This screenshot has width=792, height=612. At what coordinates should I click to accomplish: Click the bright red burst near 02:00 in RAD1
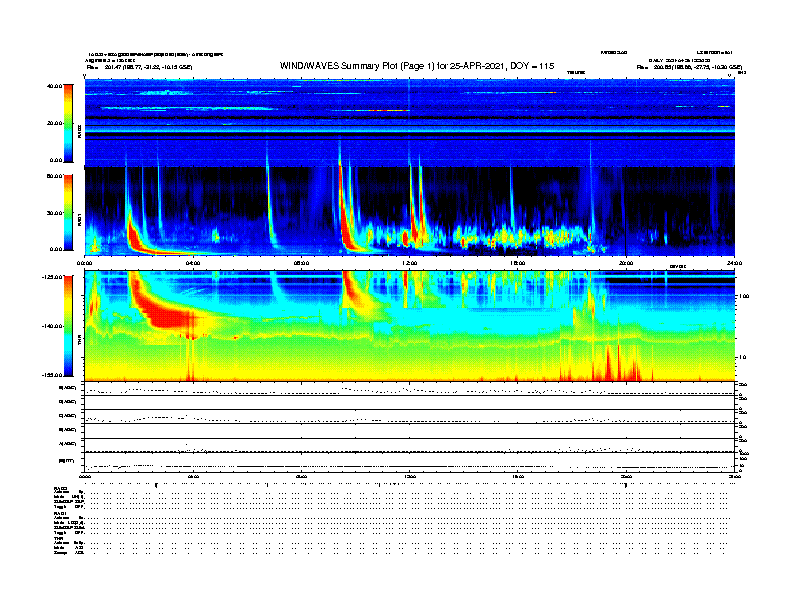point(134,236)
